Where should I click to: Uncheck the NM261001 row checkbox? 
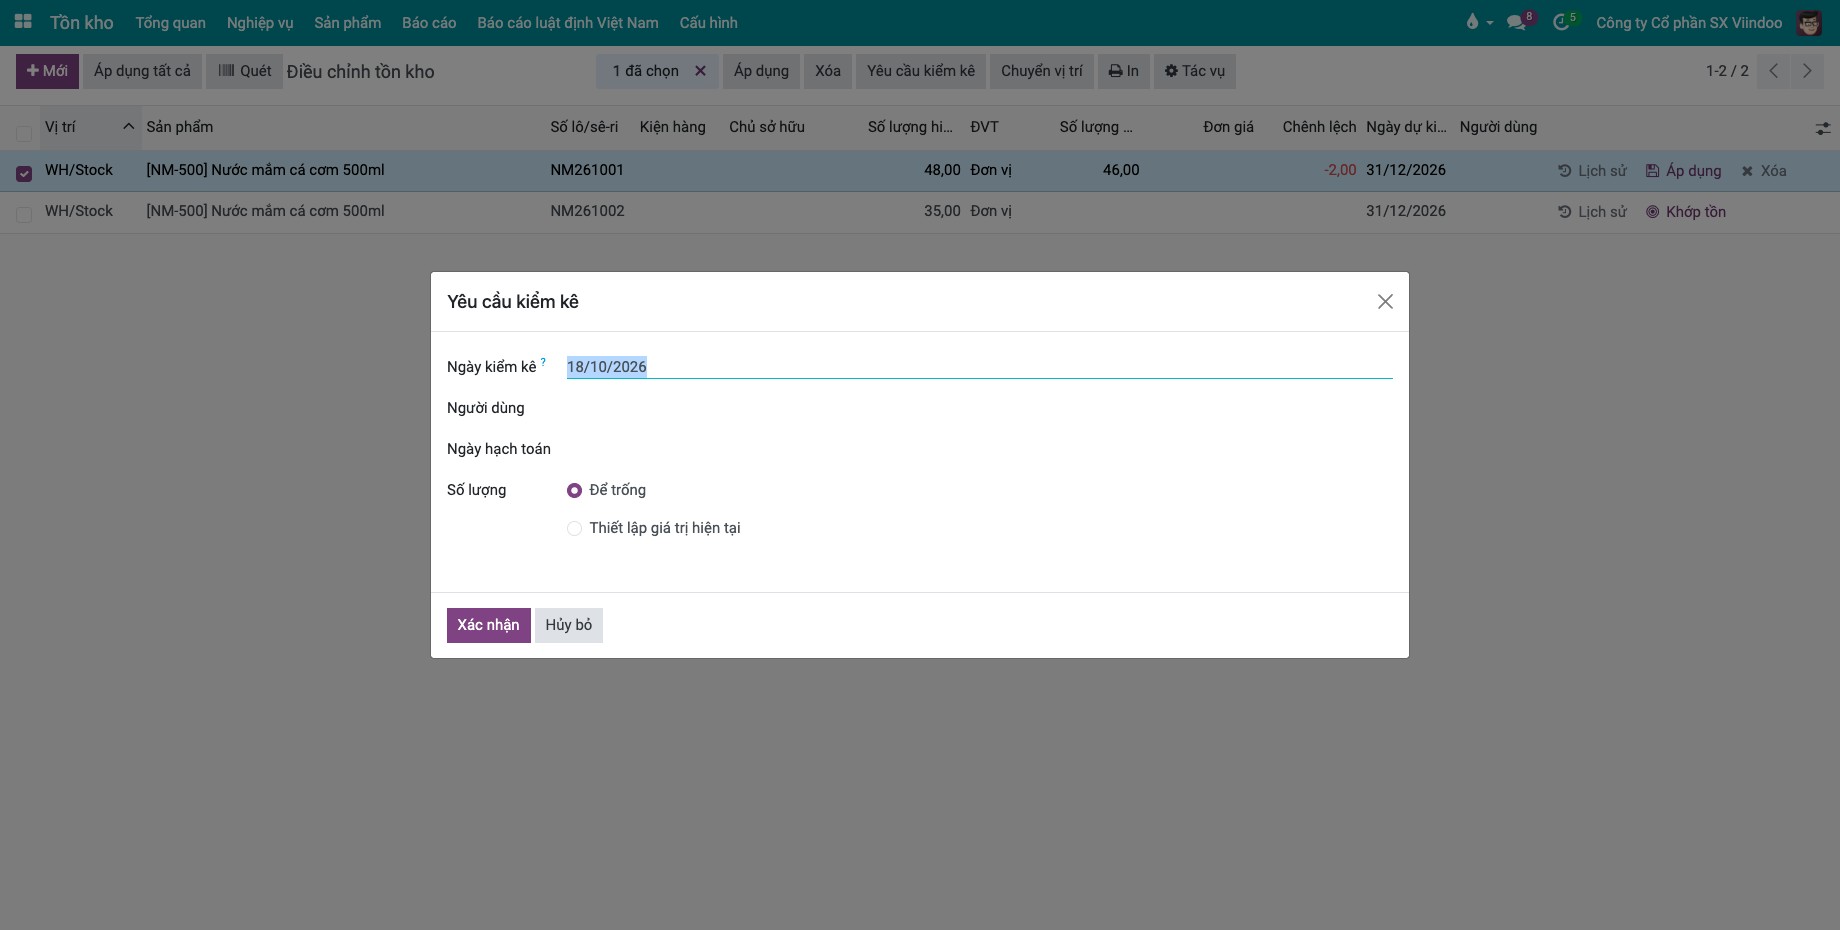24,173
